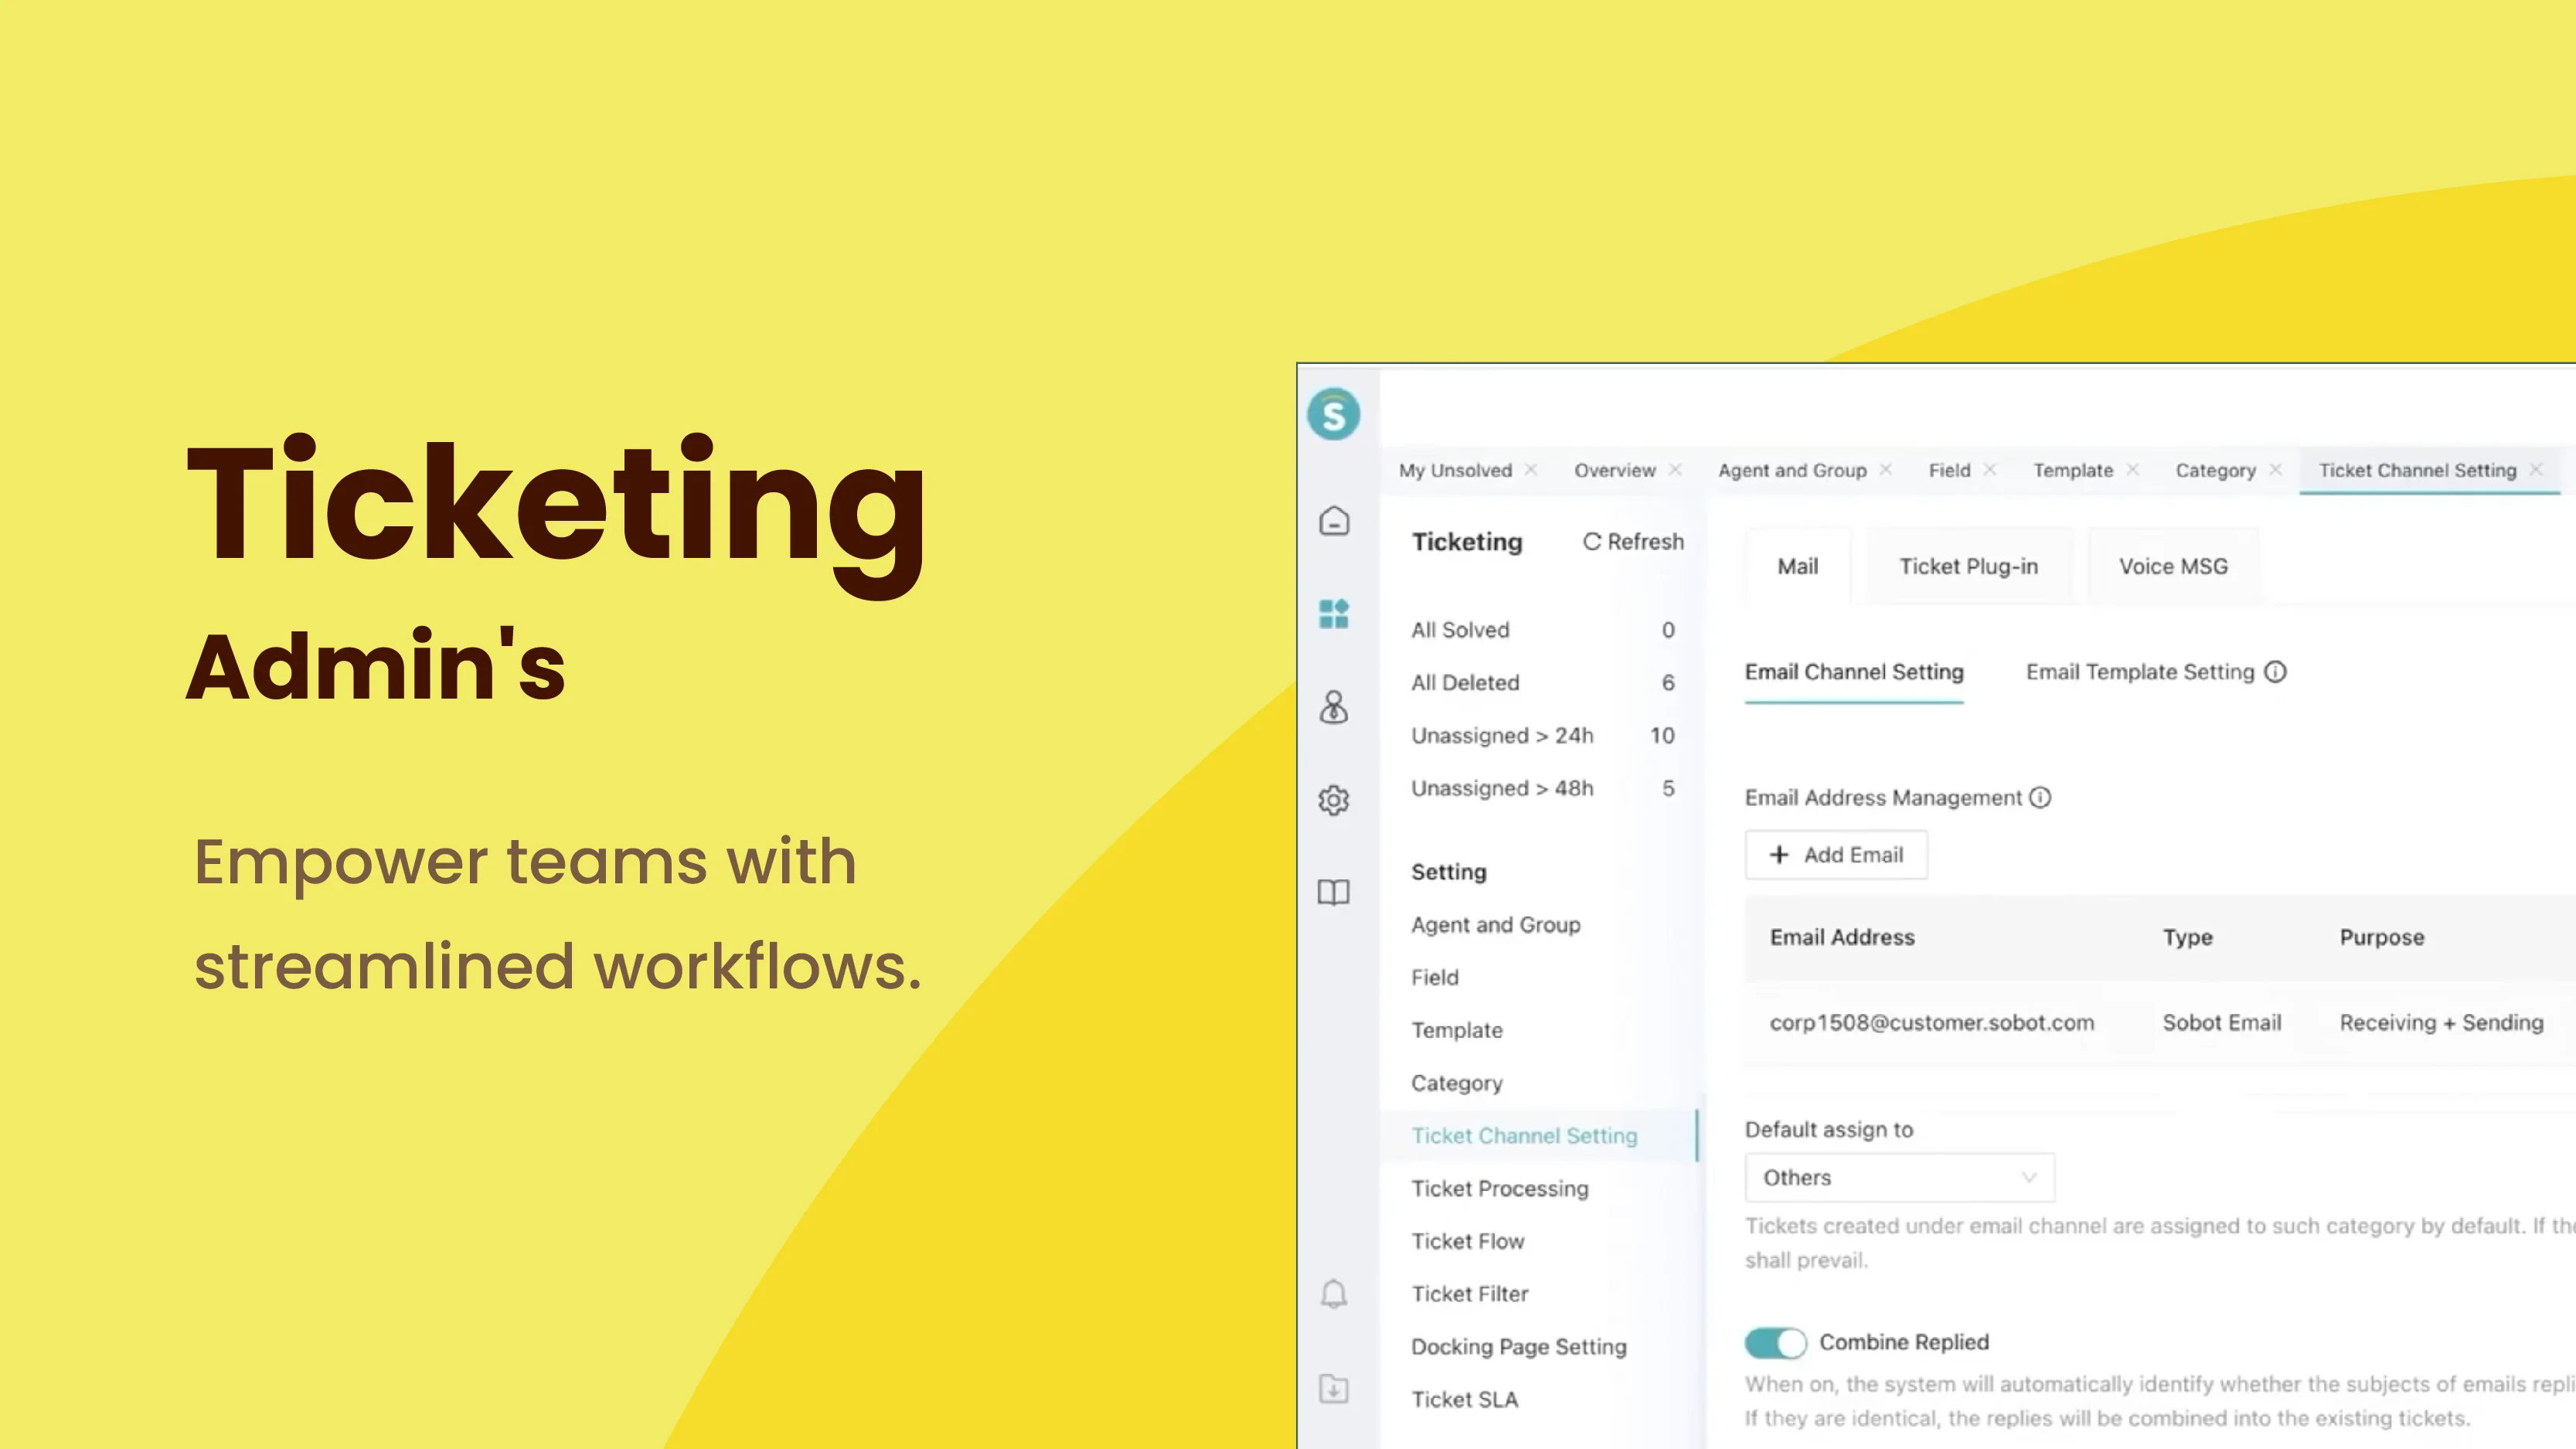
Task: Select the Voice MSG tab
Action: [x=2173, y=564]
